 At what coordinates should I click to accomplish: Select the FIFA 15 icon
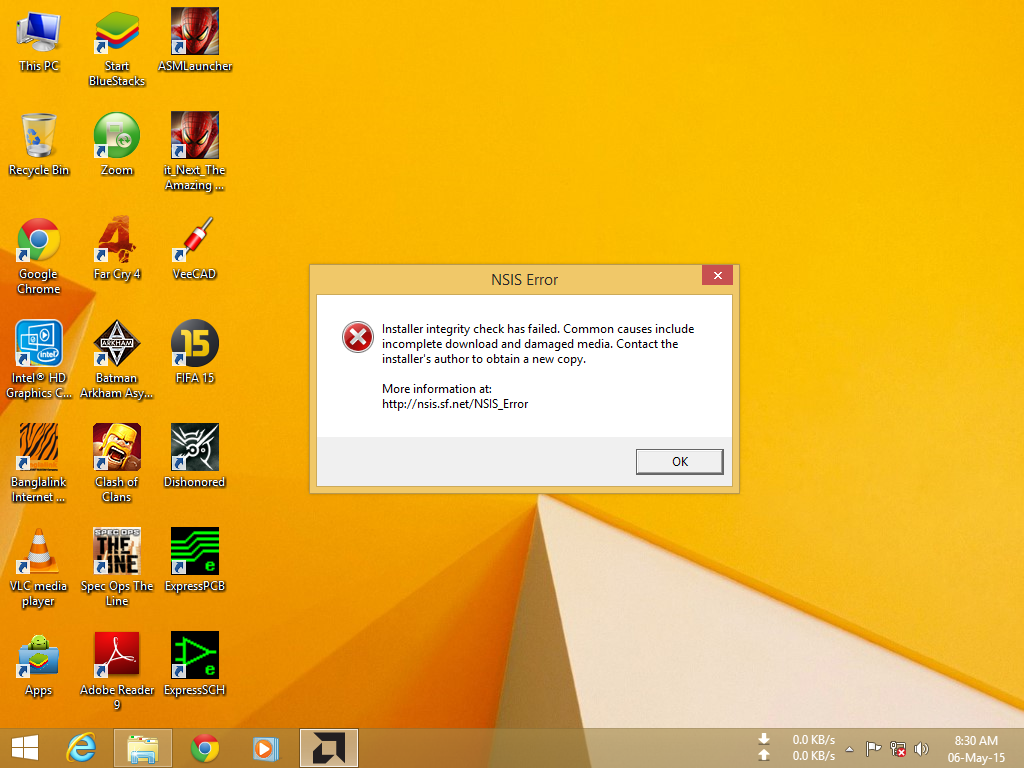195,351
